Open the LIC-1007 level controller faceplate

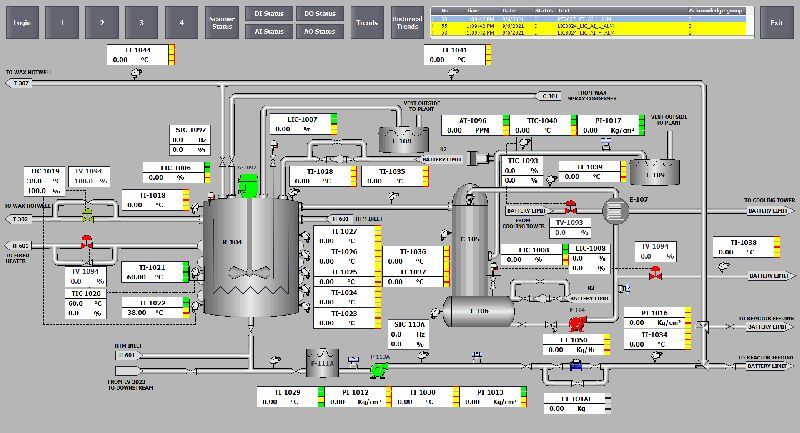pyautogui.click(x=300, y=124)
